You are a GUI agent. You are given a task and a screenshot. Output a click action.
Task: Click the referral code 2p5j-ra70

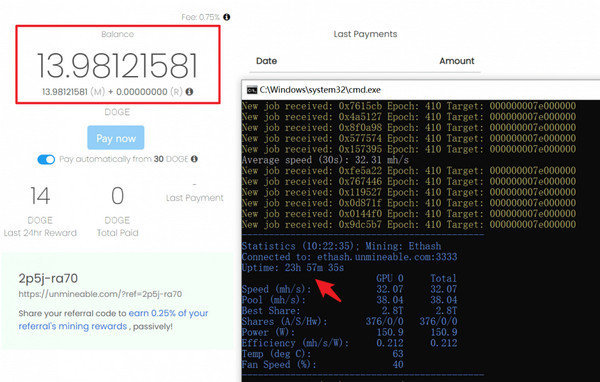[48, 278]
